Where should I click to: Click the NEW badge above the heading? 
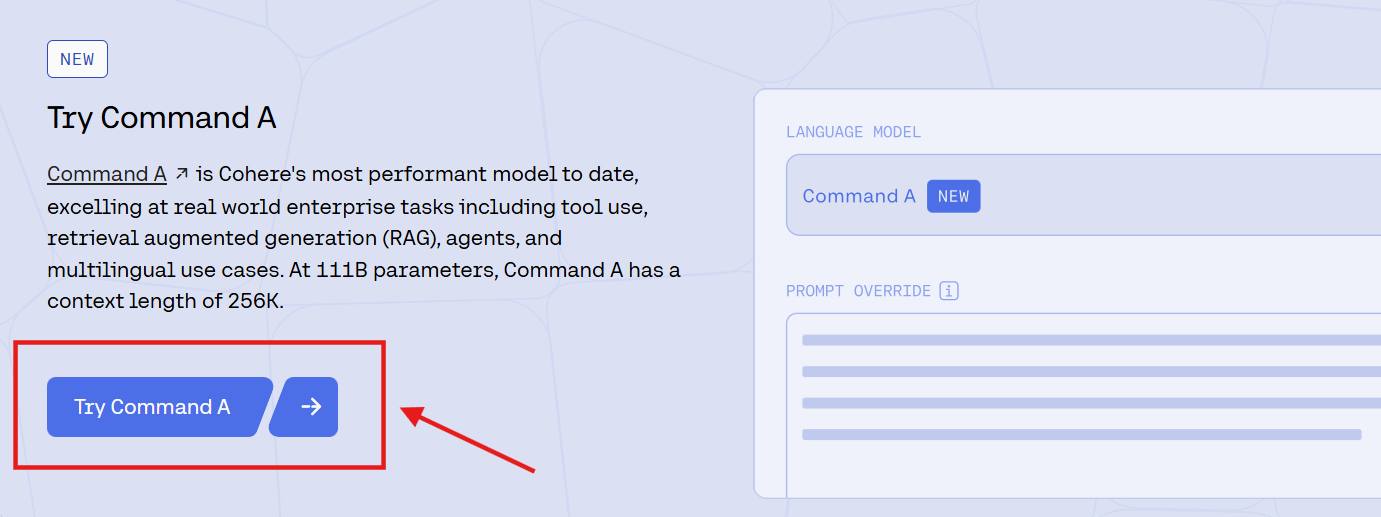pyautogui.click(x=77, y=59)
